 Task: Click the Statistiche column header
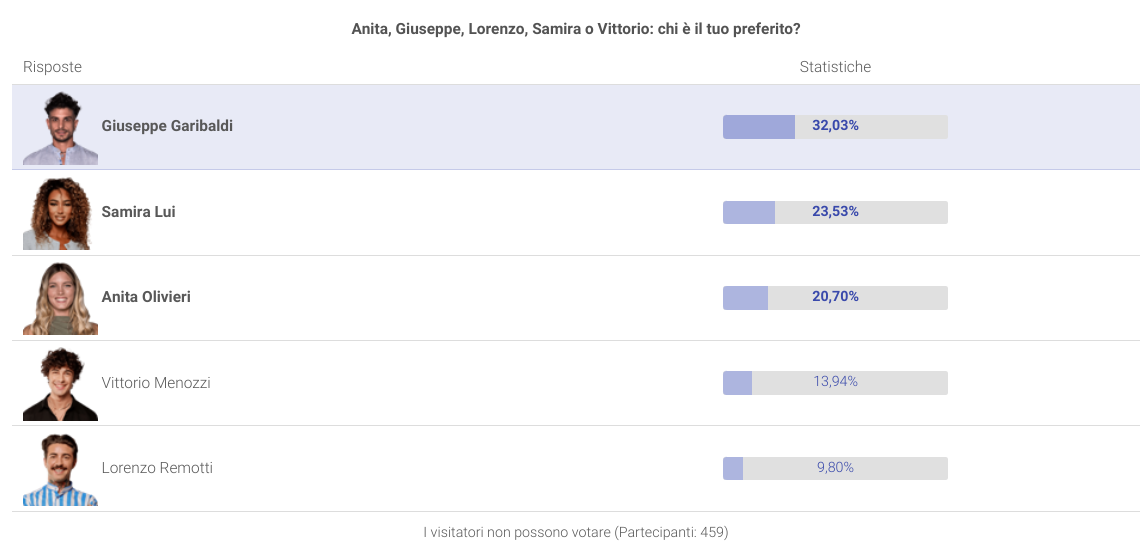835,67
